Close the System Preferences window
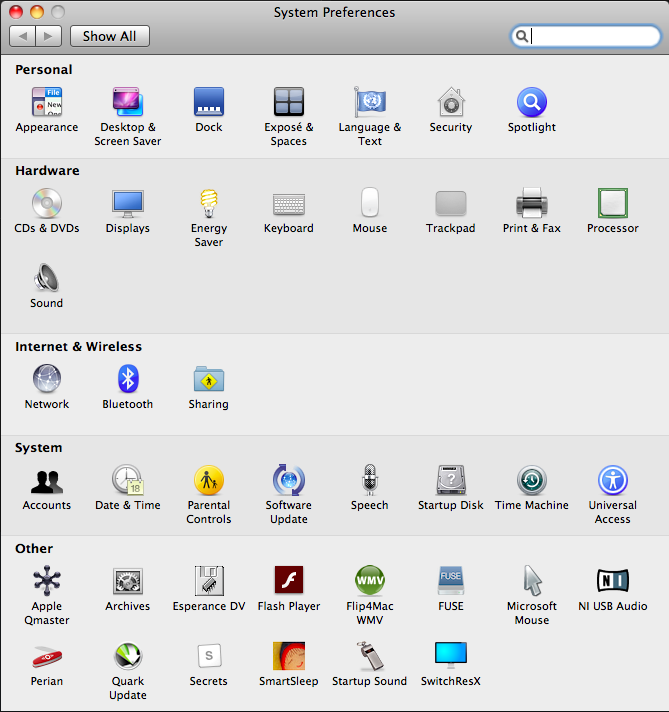This screenshot has width=669, height=712. [16, 12]
